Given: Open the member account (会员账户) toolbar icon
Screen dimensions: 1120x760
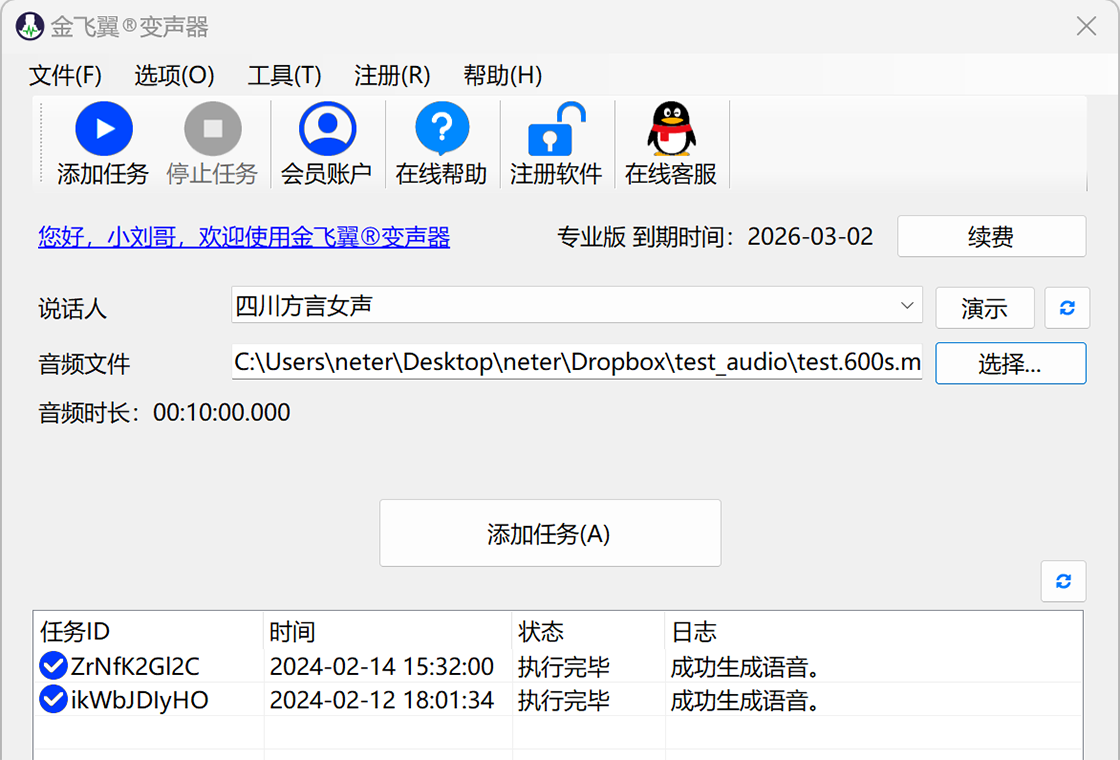Looking at the screenshot, I should [x=327, y=129].
